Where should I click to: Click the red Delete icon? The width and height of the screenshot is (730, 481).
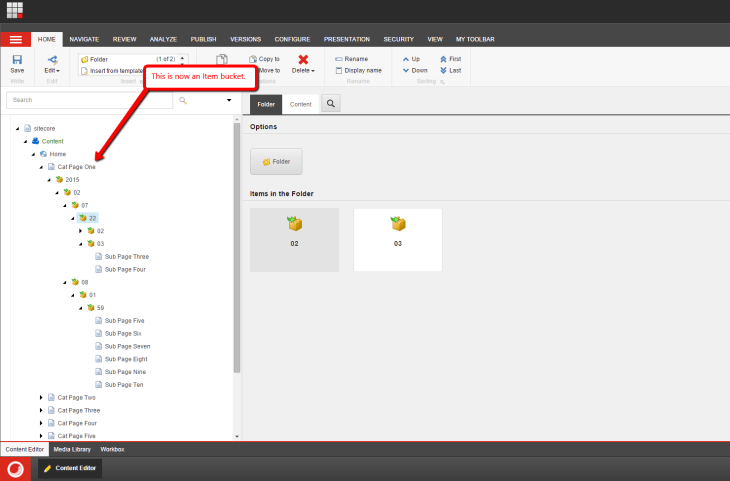pos(303,59)
